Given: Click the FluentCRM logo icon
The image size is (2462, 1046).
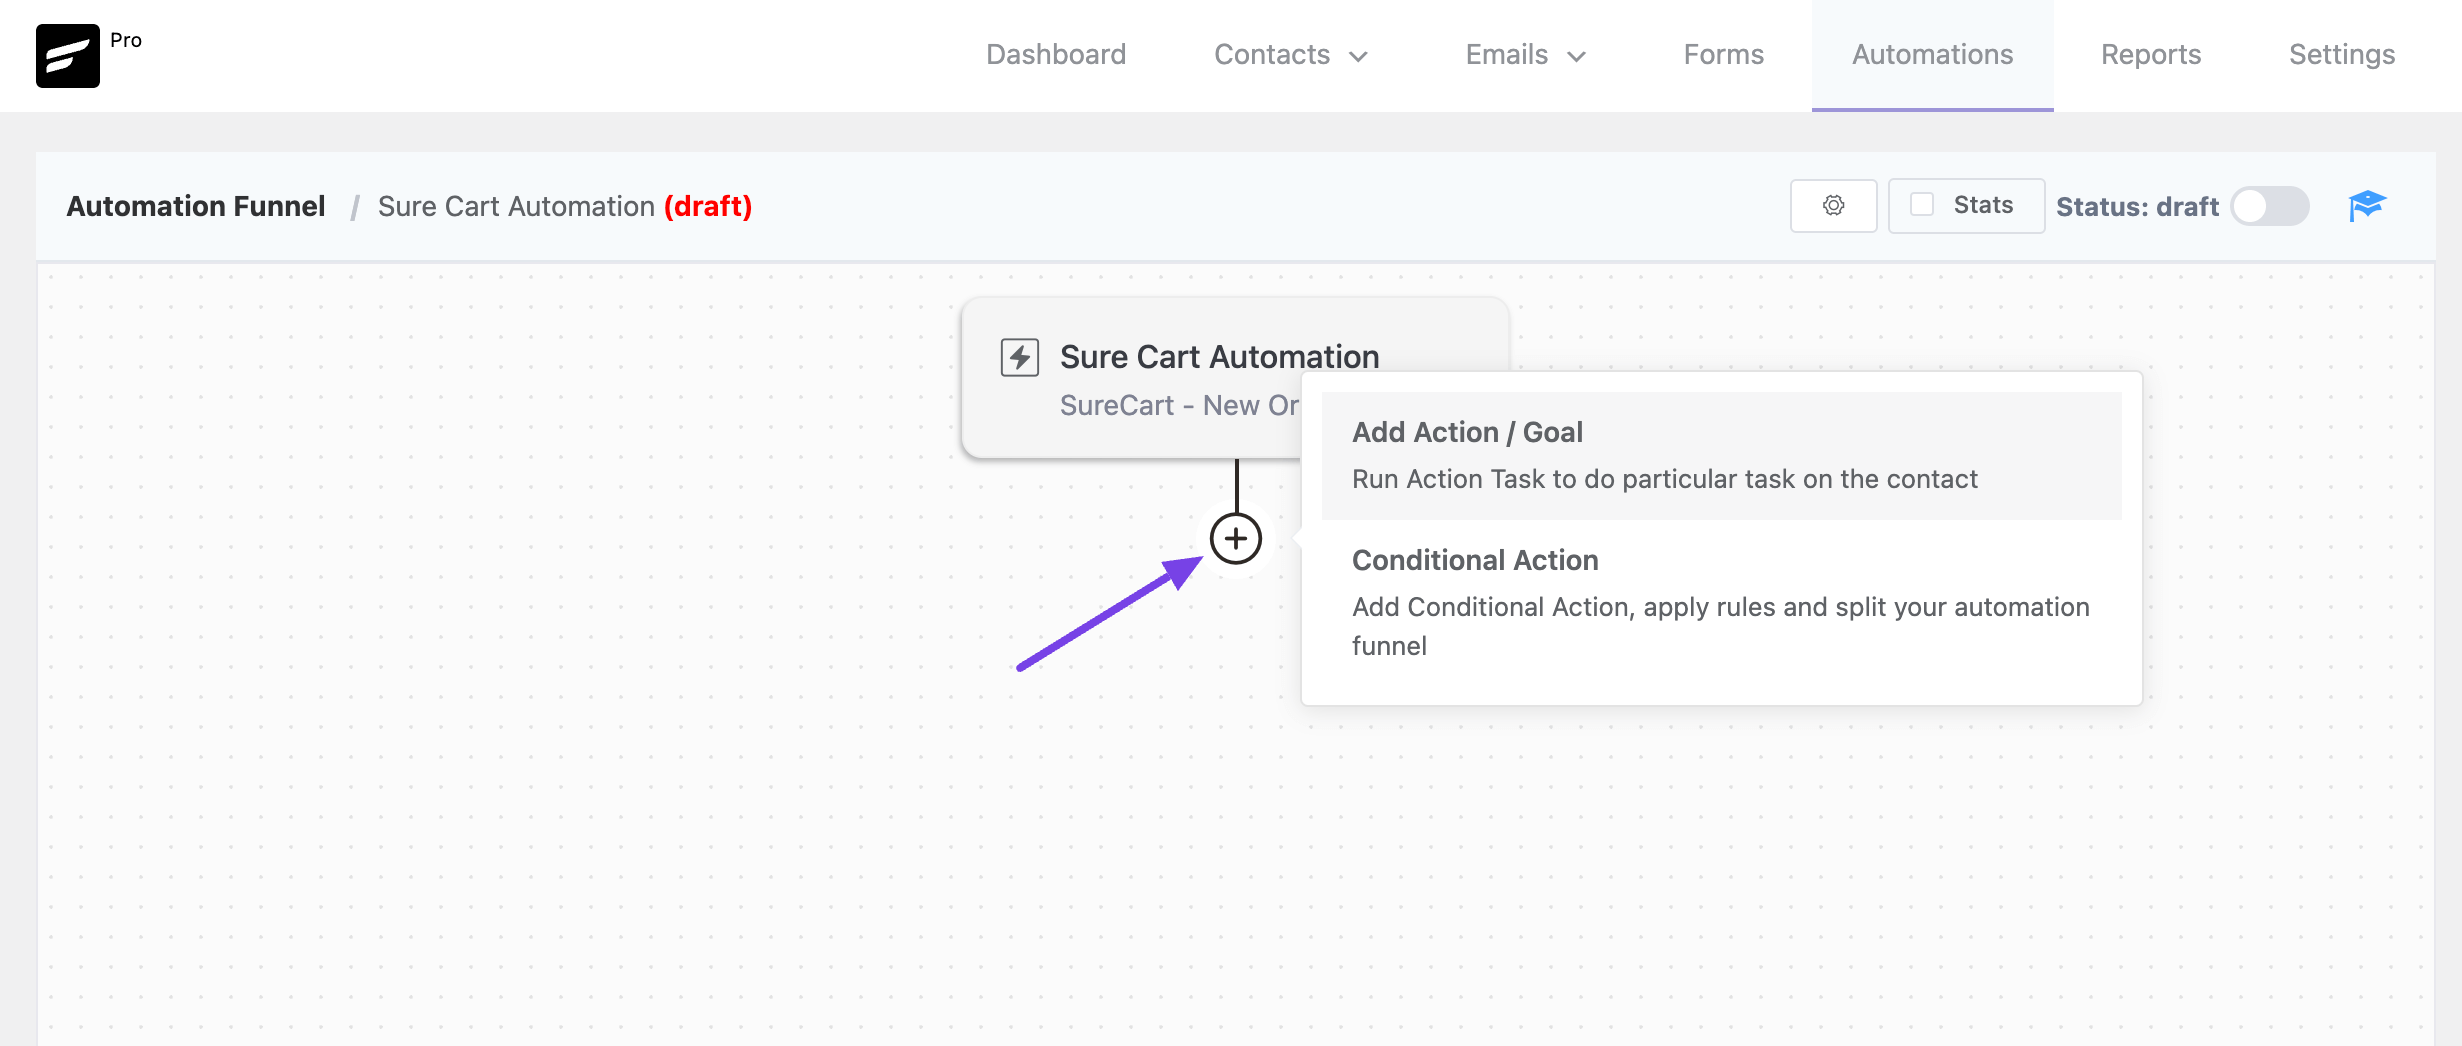Looking at the screenshot, I should click(x=68, y=56).
